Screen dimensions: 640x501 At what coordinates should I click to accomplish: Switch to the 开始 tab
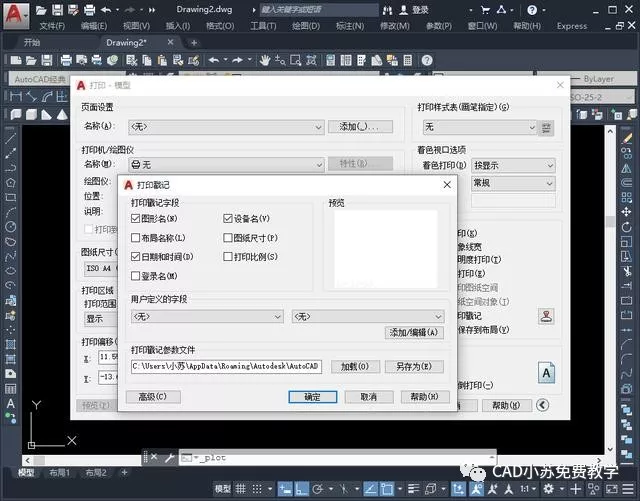pyautogui.click(x=31, y=42)
